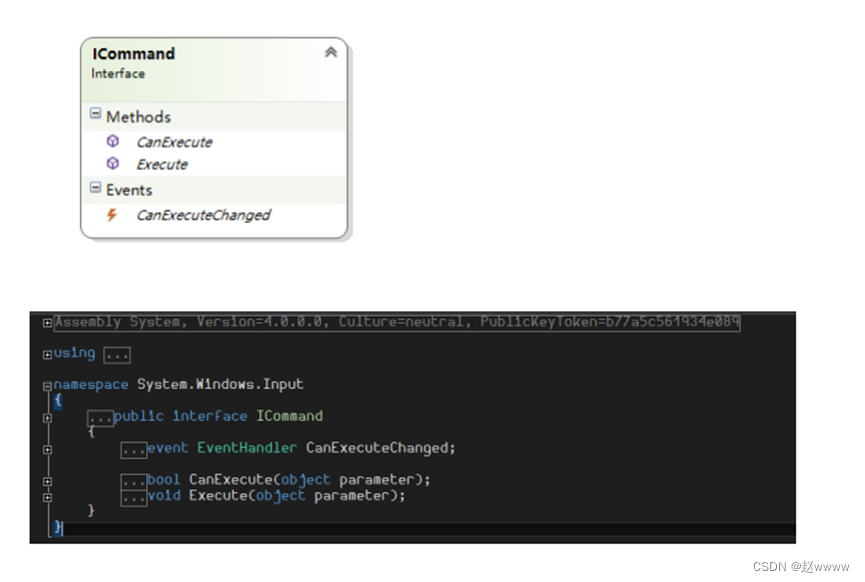Click the "..." before event EventHandler CanExecuteChanged
Screen dimensions: 865x582
132,449
